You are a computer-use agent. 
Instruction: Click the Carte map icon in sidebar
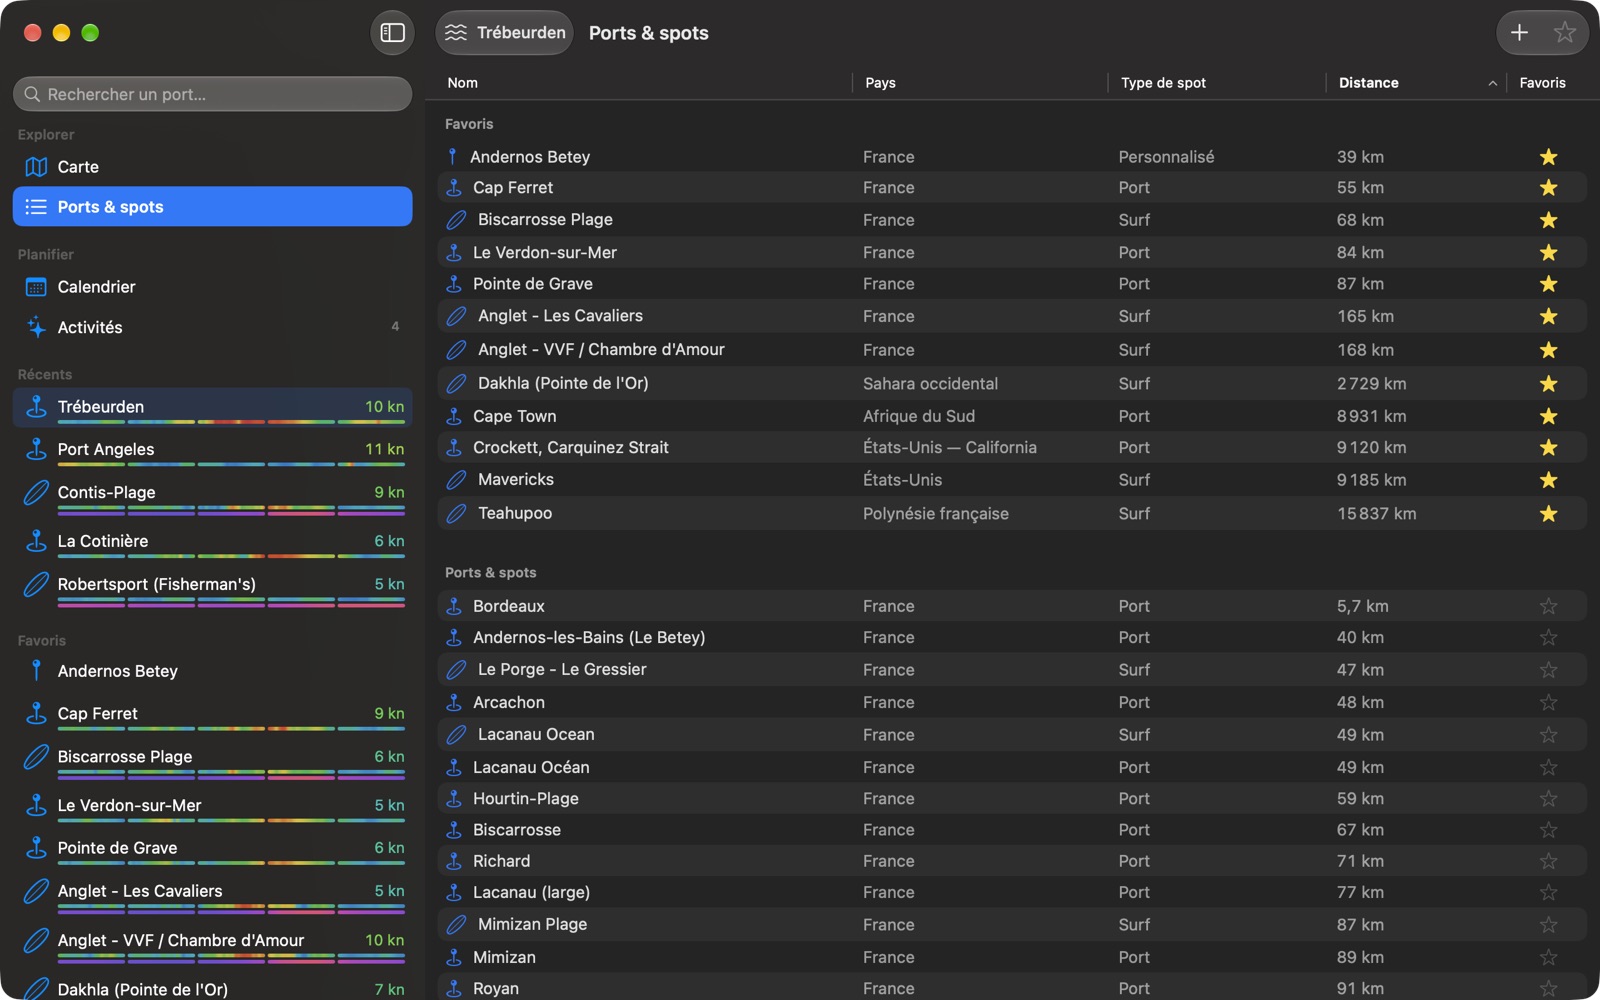[x=36, y=167]
